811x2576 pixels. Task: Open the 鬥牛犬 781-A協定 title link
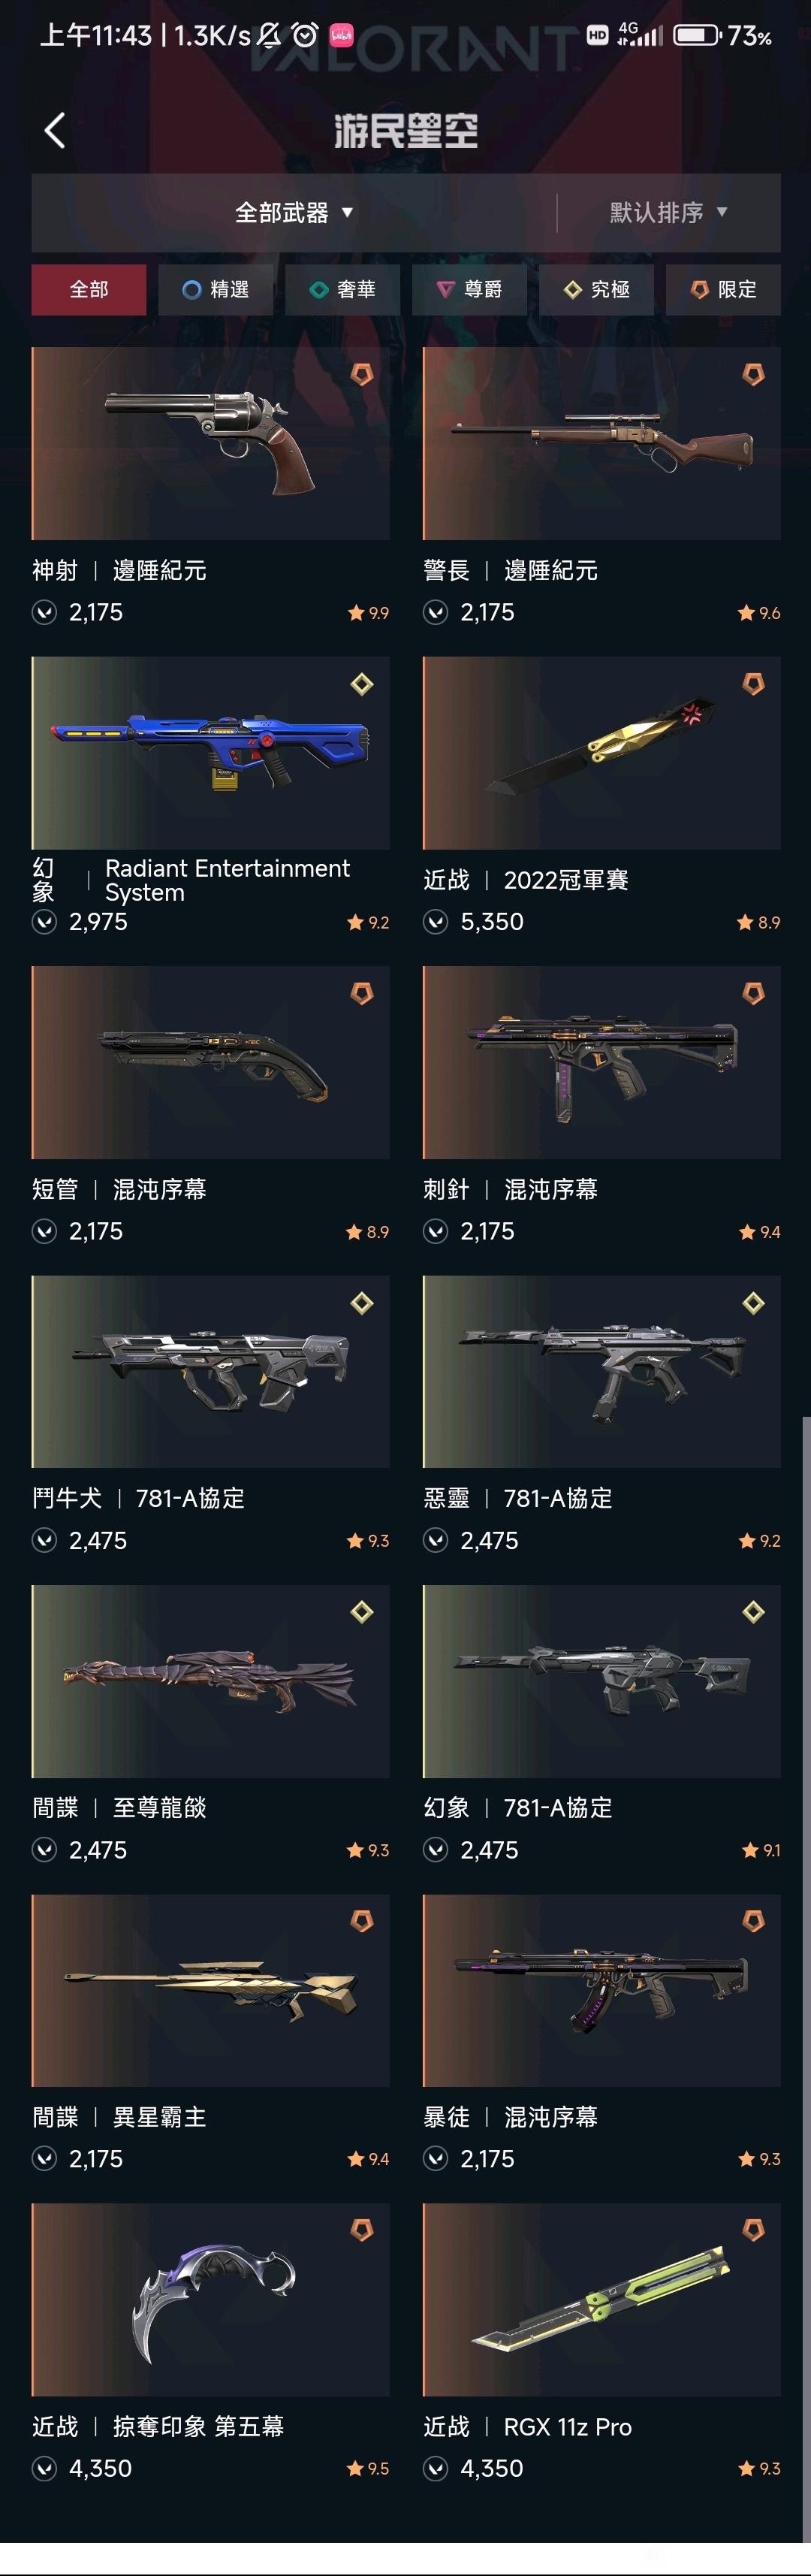[x=139, y=1498]
